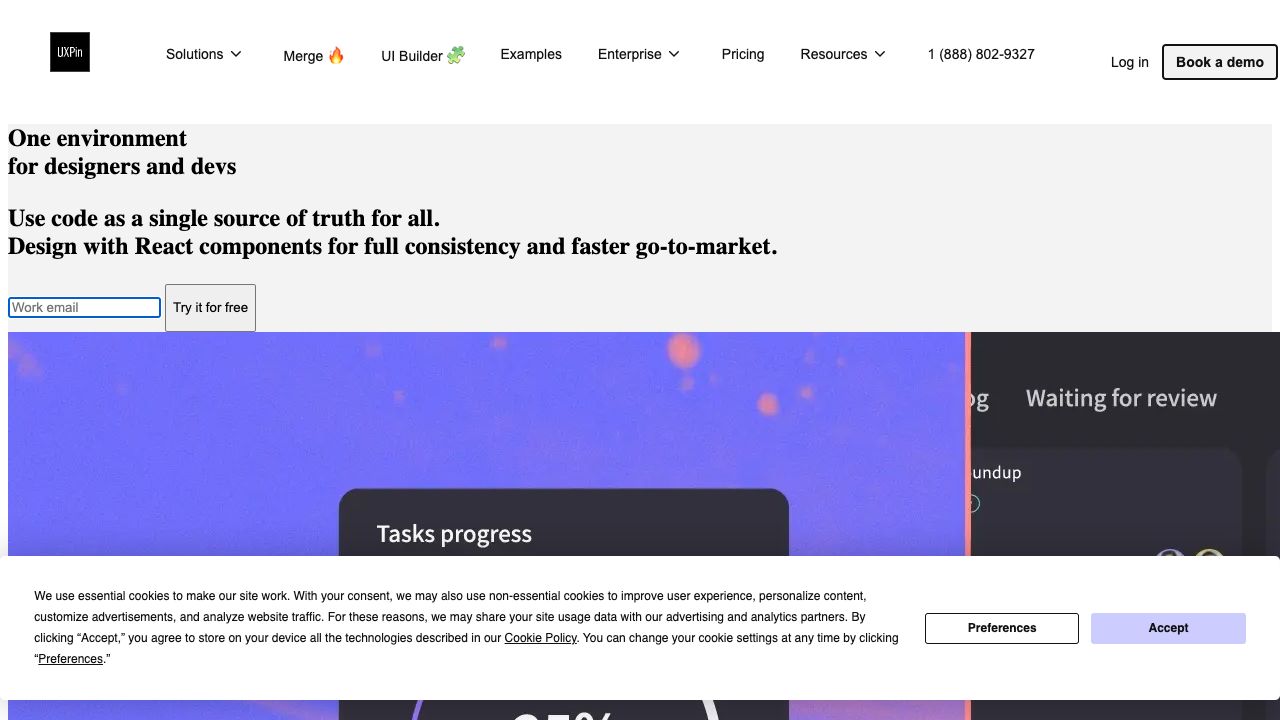
Task: Click the Log in link
Action: click(1129, 62)
